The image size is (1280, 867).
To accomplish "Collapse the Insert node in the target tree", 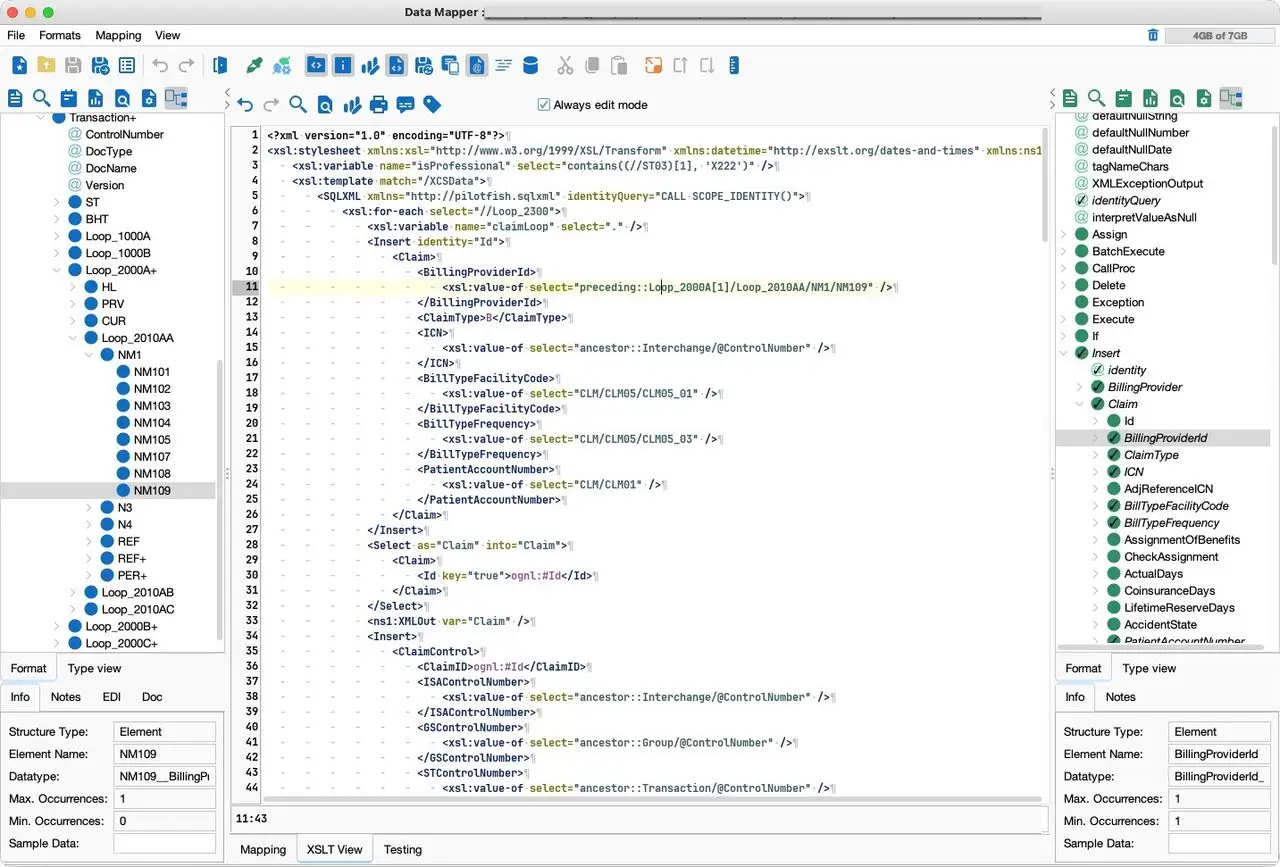I will (x=1064, y=353).
